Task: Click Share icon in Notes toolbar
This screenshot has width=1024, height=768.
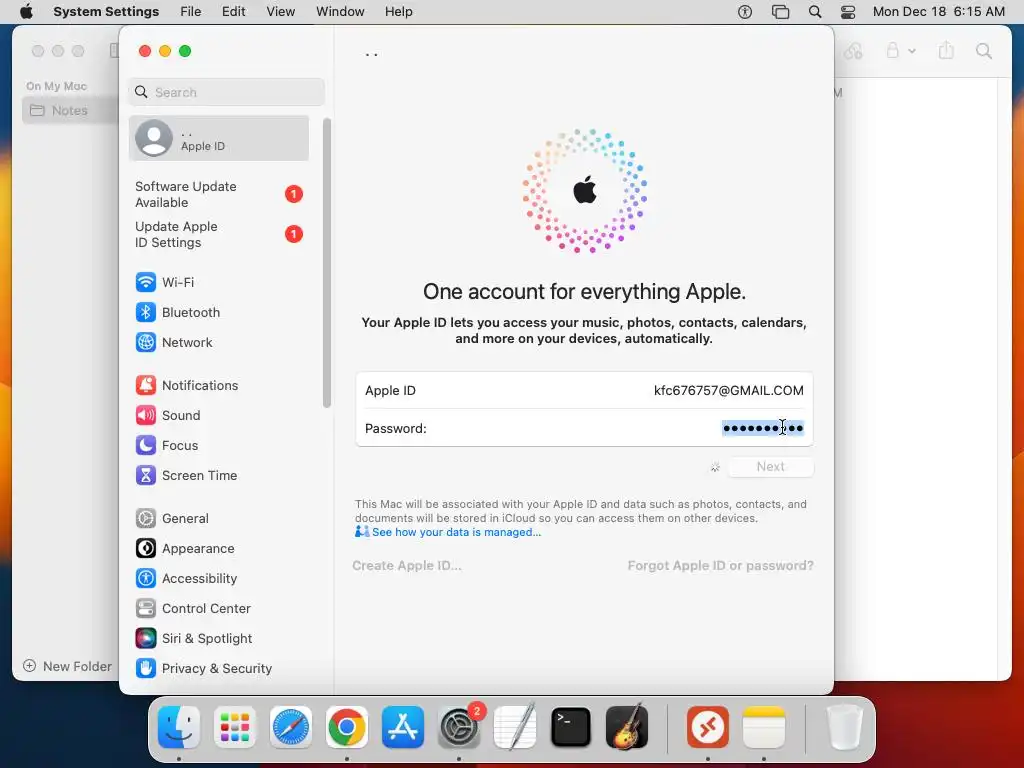Action: 946,50
